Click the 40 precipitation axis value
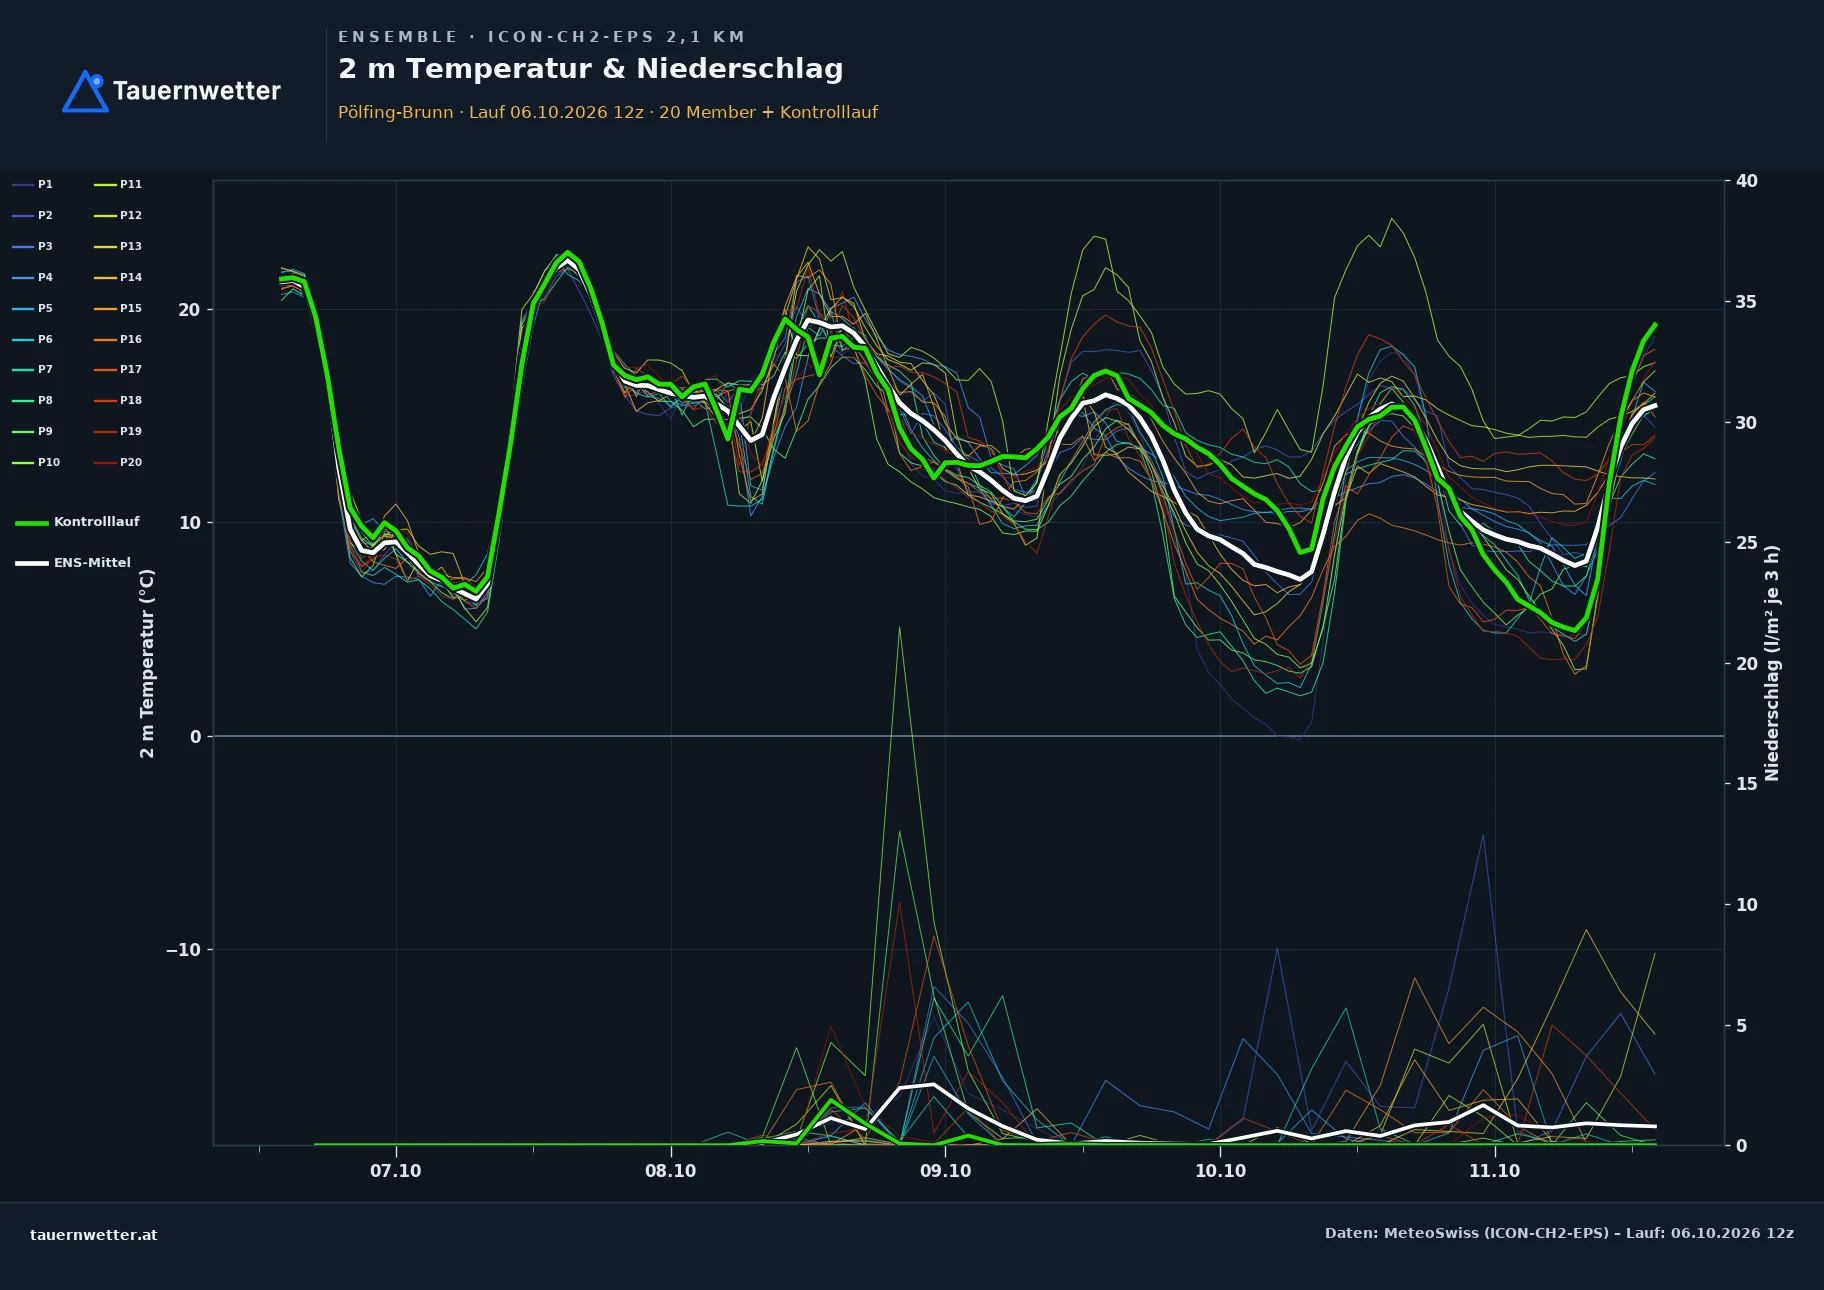Viewport: 1824px width, 1290px height. click(x=1747, y=181)
